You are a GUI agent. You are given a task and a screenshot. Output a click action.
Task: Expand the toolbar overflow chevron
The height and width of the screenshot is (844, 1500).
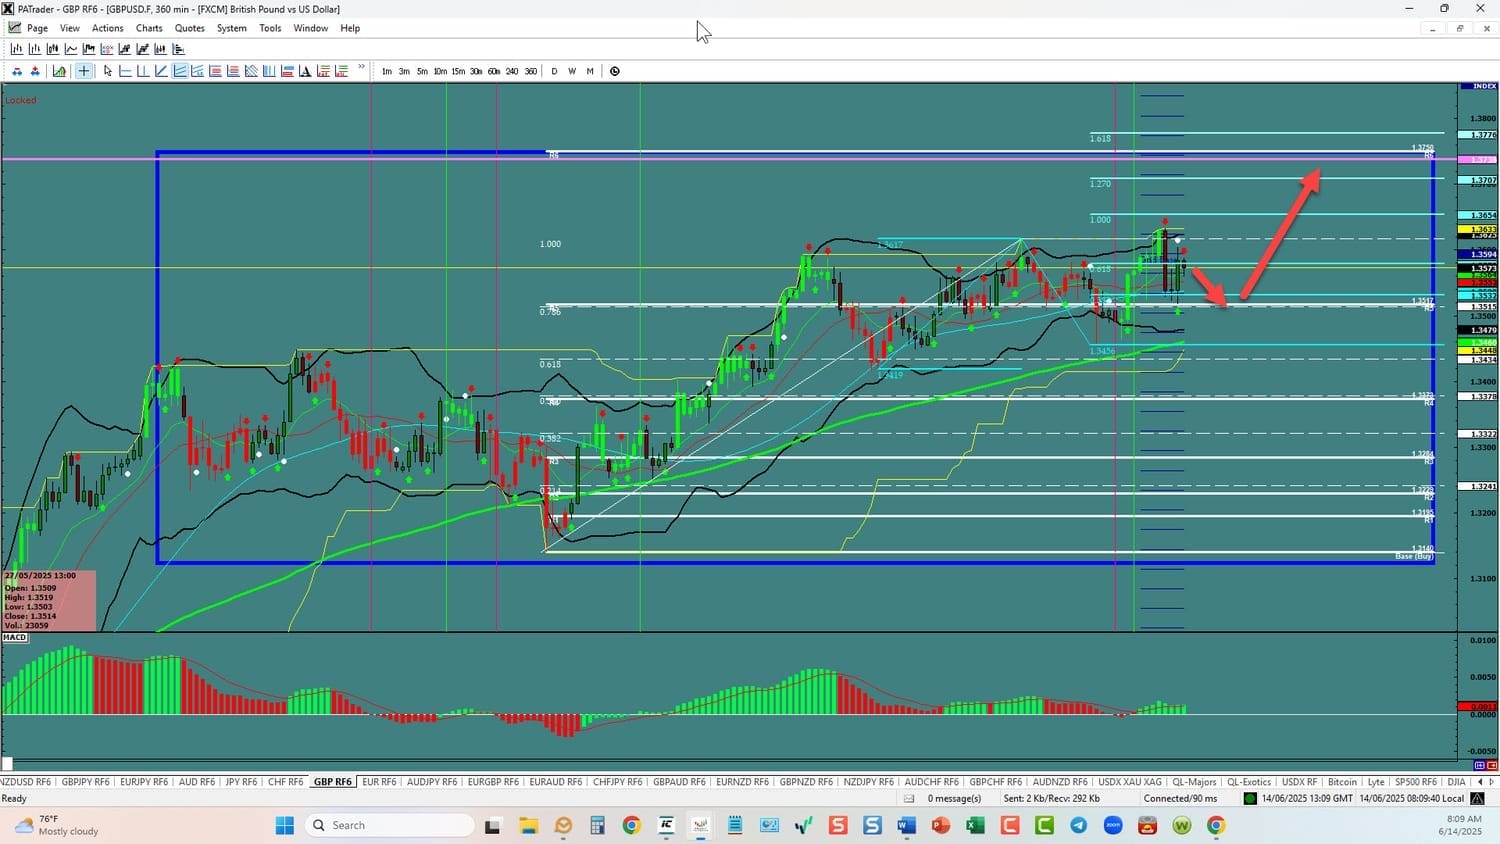point(361,68)
